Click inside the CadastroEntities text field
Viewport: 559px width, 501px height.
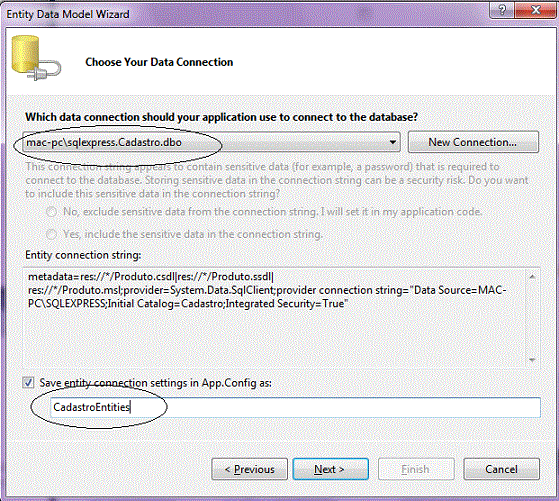[295, 407]
